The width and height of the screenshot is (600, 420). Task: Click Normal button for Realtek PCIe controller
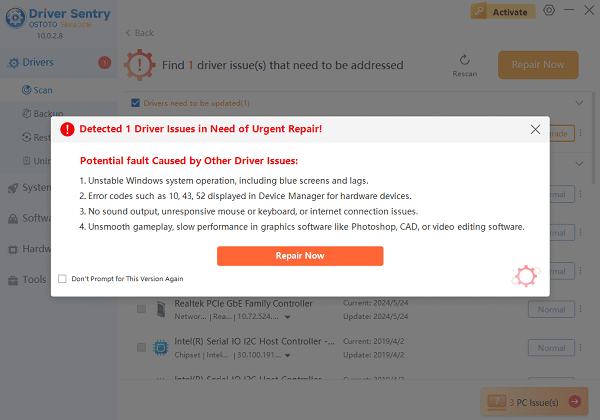(551, 309)
